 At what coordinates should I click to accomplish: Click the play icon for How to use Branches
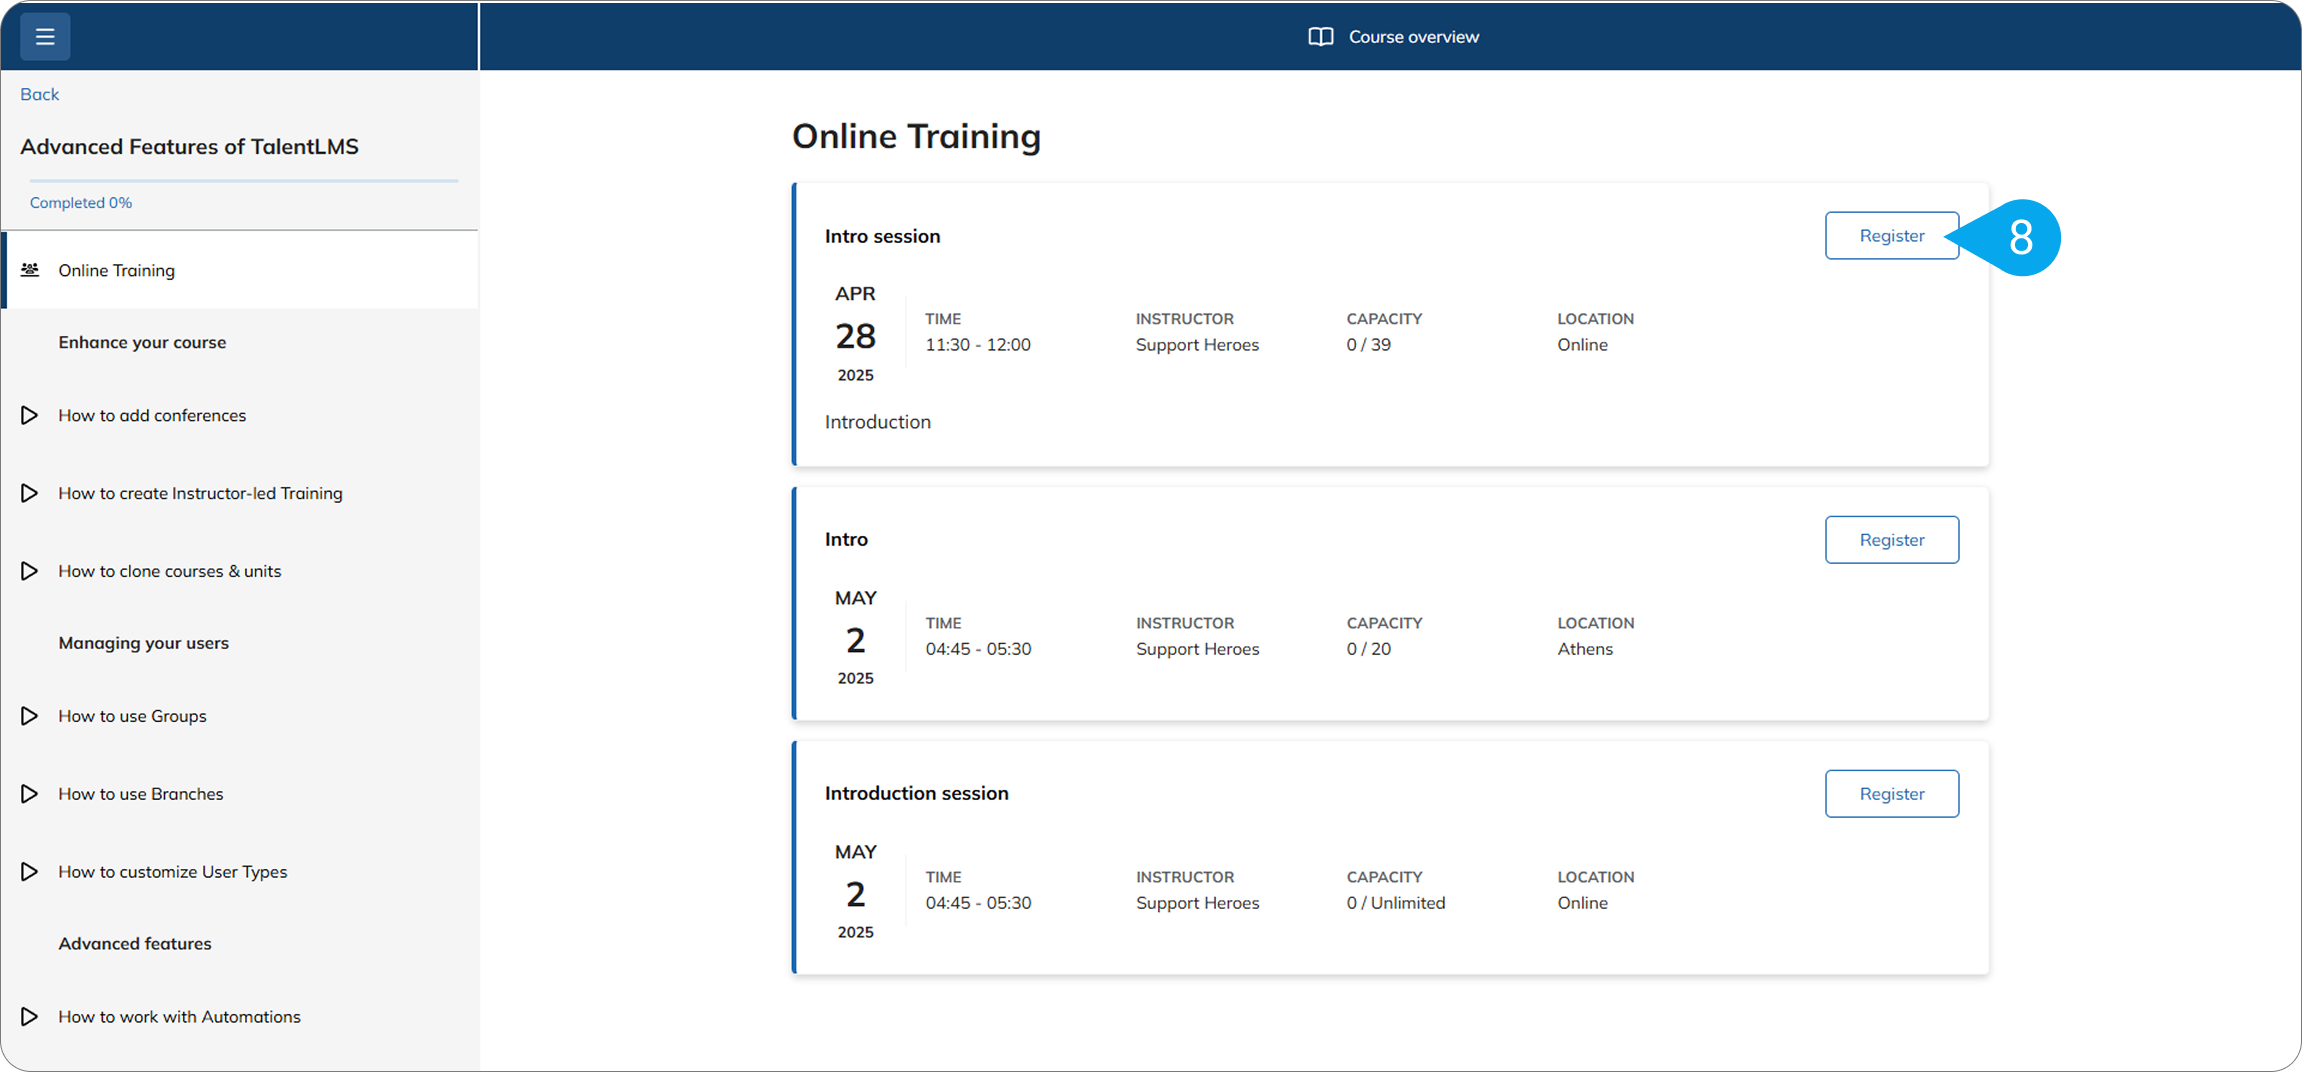(x=30, y=794)
